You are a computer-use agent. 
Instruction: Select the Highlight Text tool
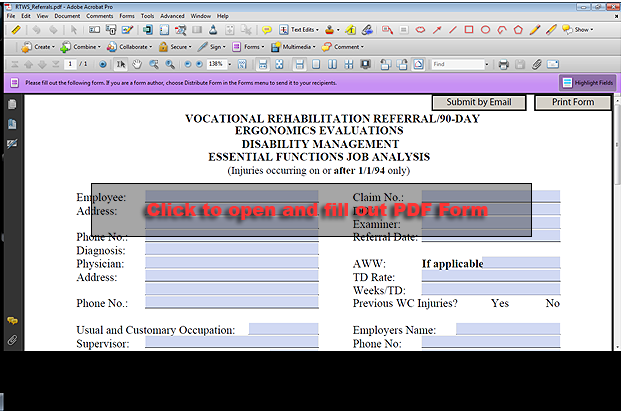click(350, 30)
